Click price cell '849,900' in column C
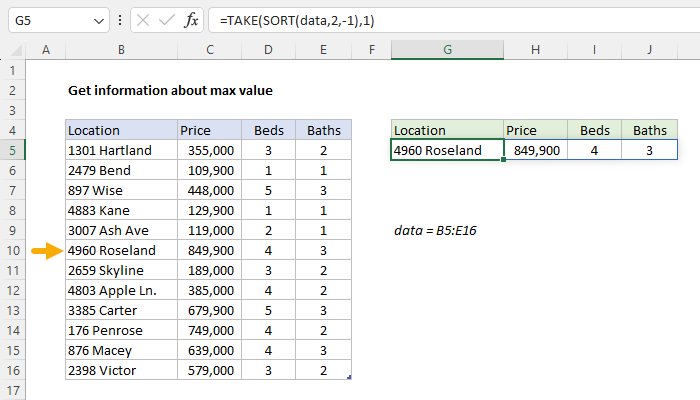This screenshot has height=400, width=700. (x=209, y=250)
